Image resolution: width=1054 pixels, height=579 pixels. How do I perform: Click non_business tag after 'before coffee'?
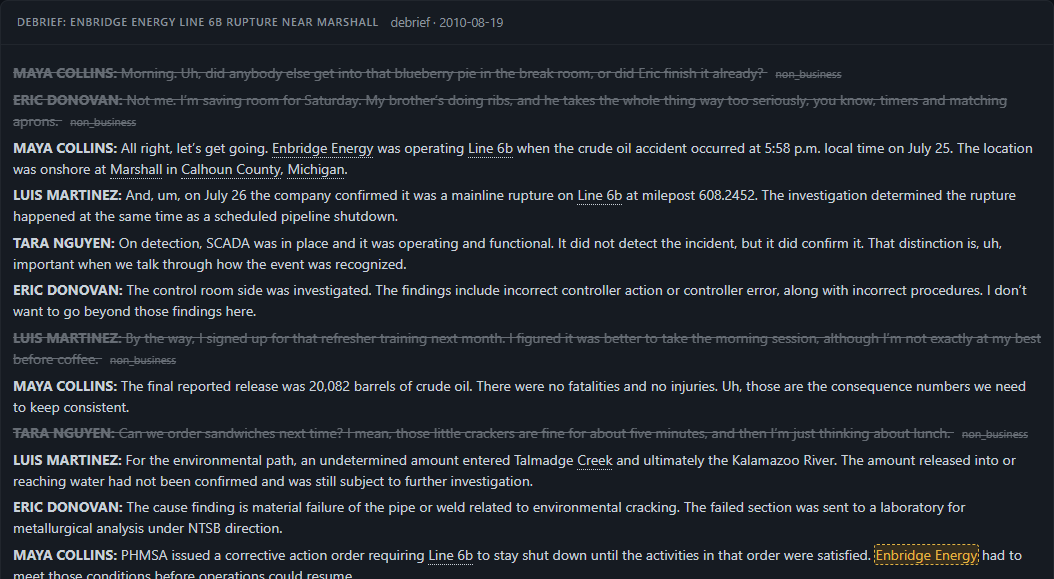[x=143, y=360]
